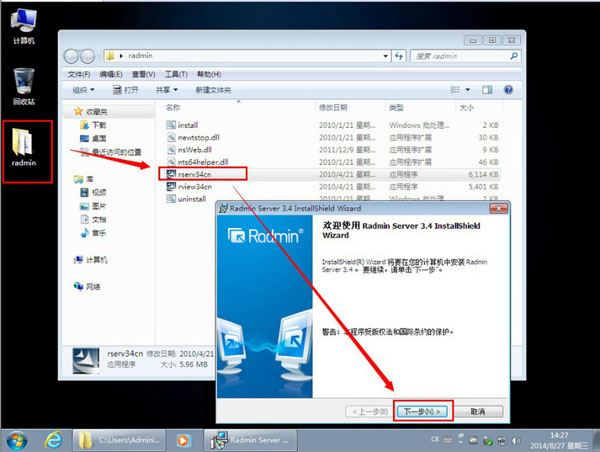This screenshot has height=452, width=600.
Task: Open Windows Media Player from taskbar
Action: [x=183, y=441]
